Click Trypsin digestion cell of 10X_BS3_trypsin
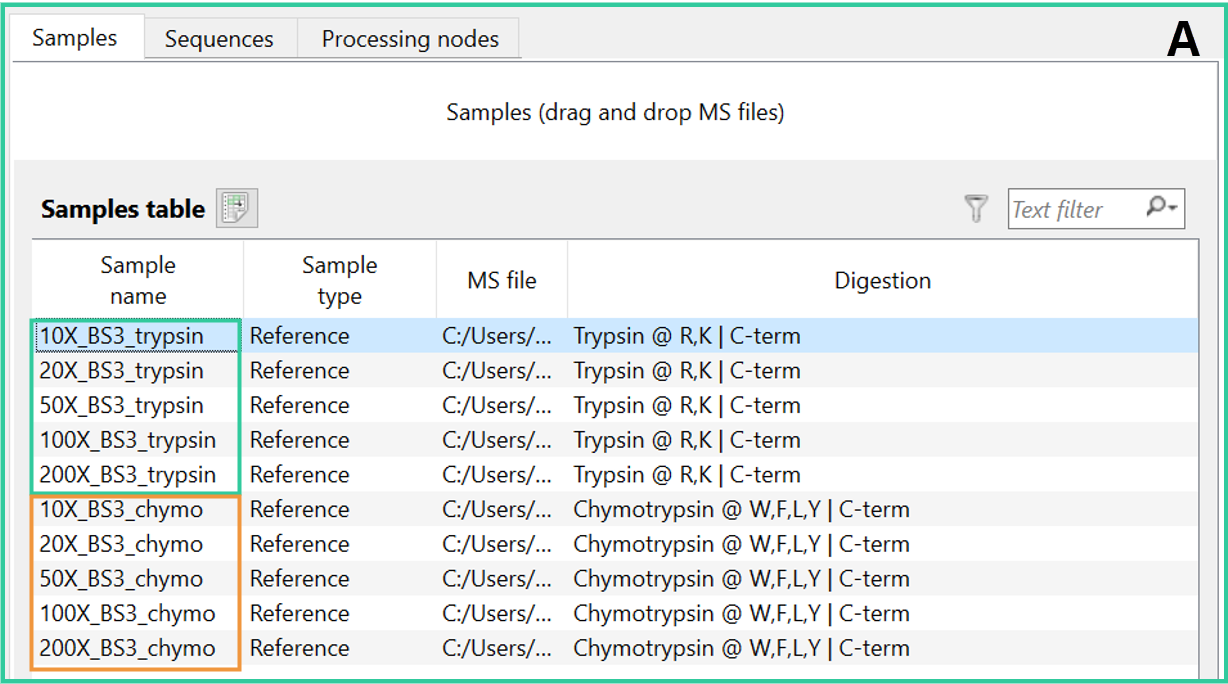This screenshot has width=1228, height=684. [687, 336]
